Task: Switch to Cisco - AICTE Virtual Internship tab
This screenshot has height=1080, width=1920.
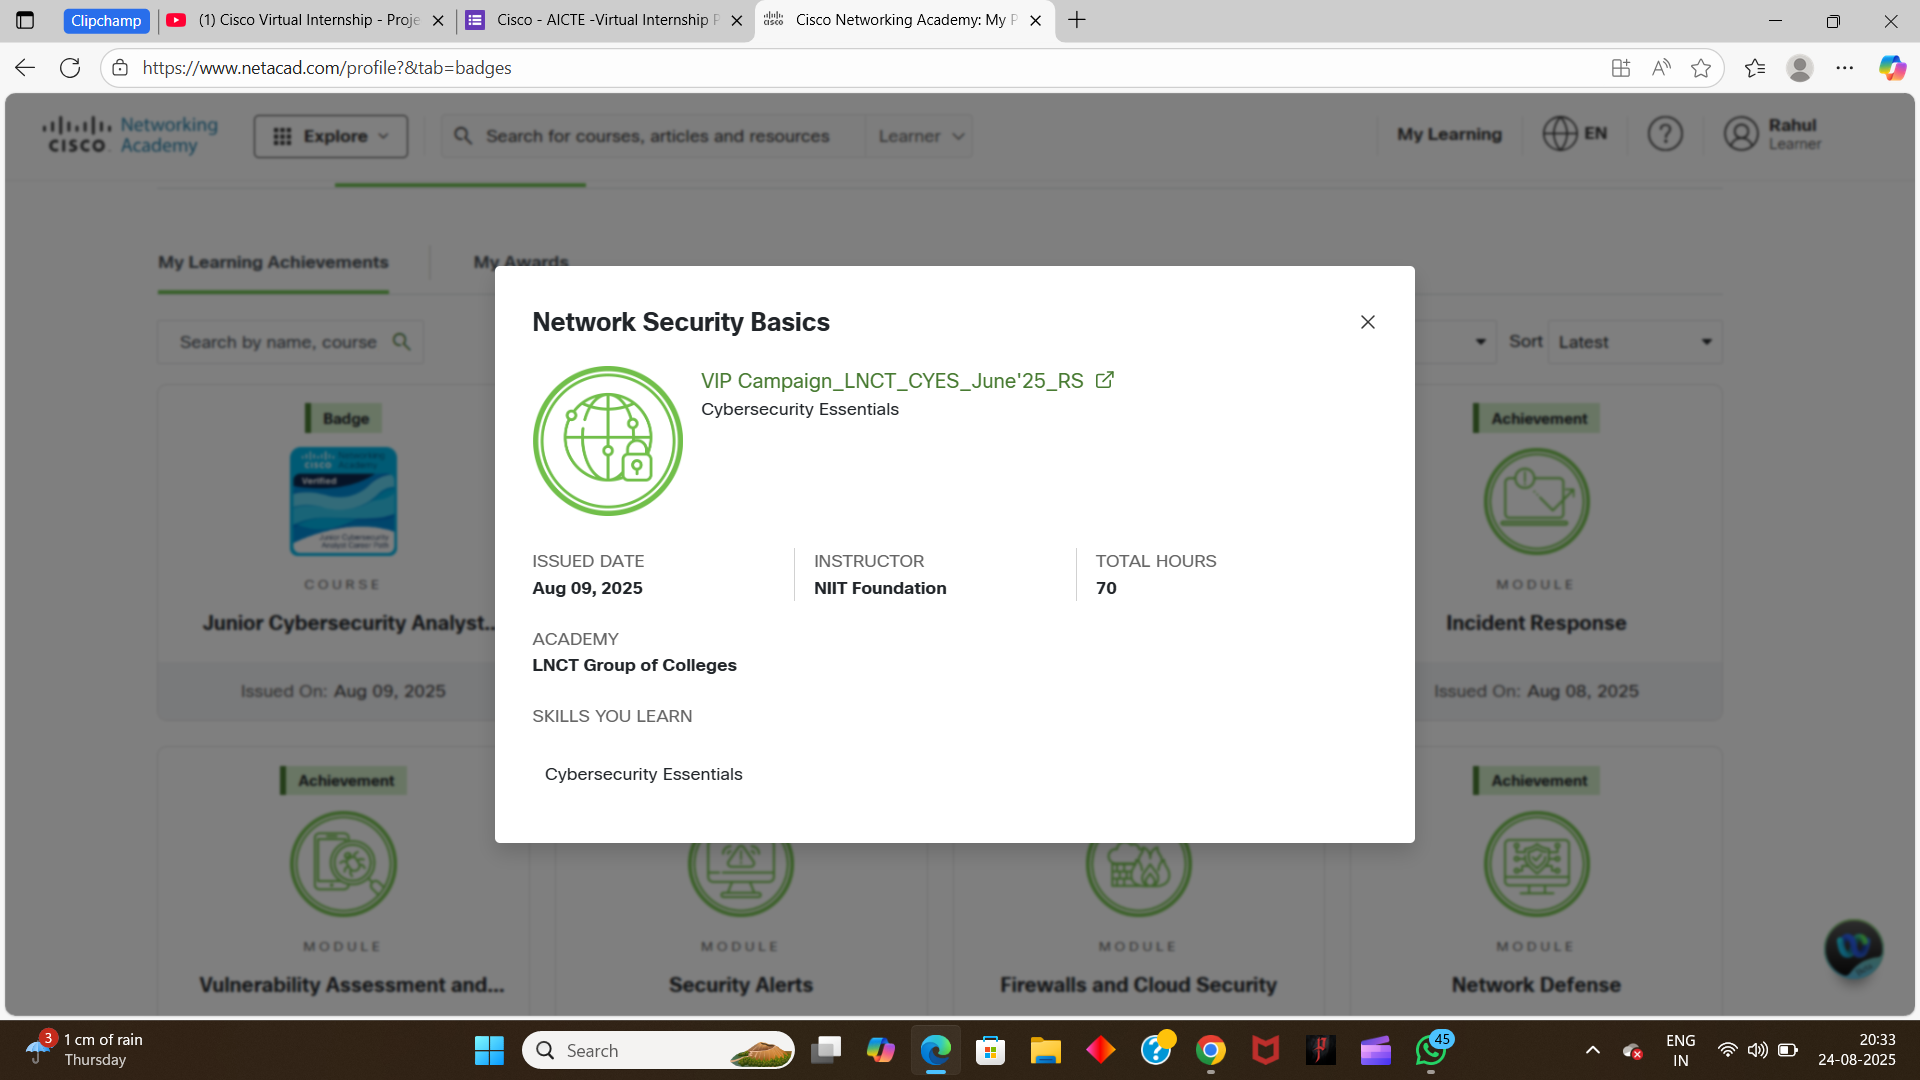Action: (x=600, y=20)
